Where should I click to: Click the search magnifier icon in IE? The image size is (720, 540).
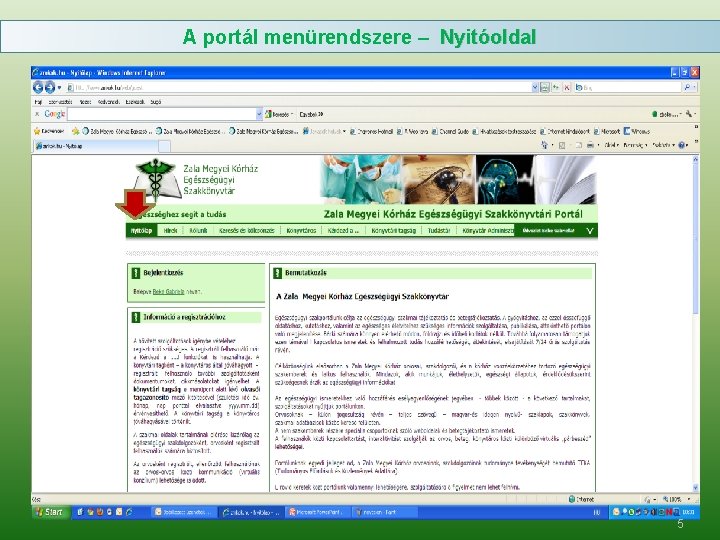[x=687, y=87]
